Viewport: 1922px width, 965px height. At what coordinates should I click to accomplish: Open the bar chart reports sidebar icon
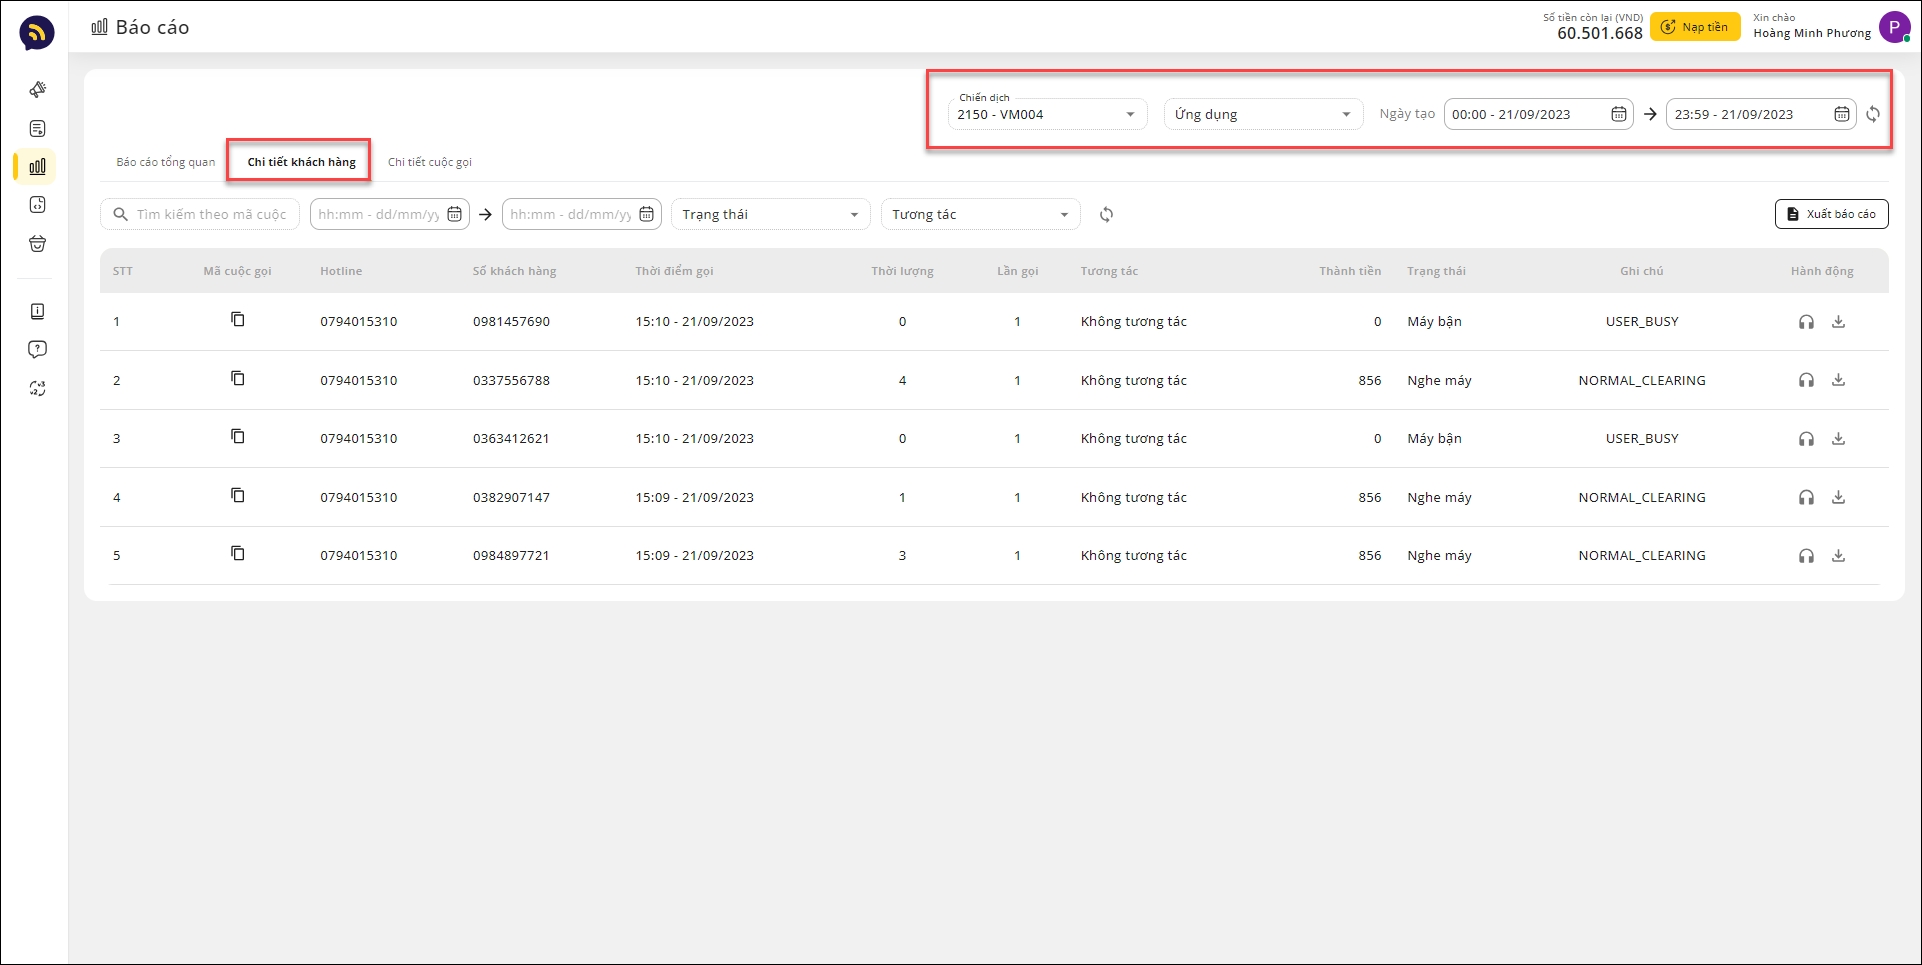tap(37, 167)
